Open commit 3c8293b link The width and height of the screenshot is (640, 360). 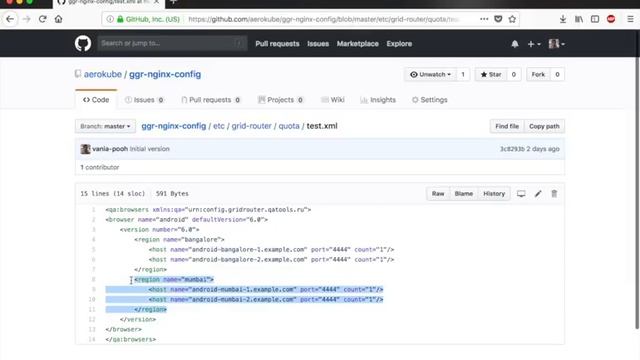[x=512, y=149]
